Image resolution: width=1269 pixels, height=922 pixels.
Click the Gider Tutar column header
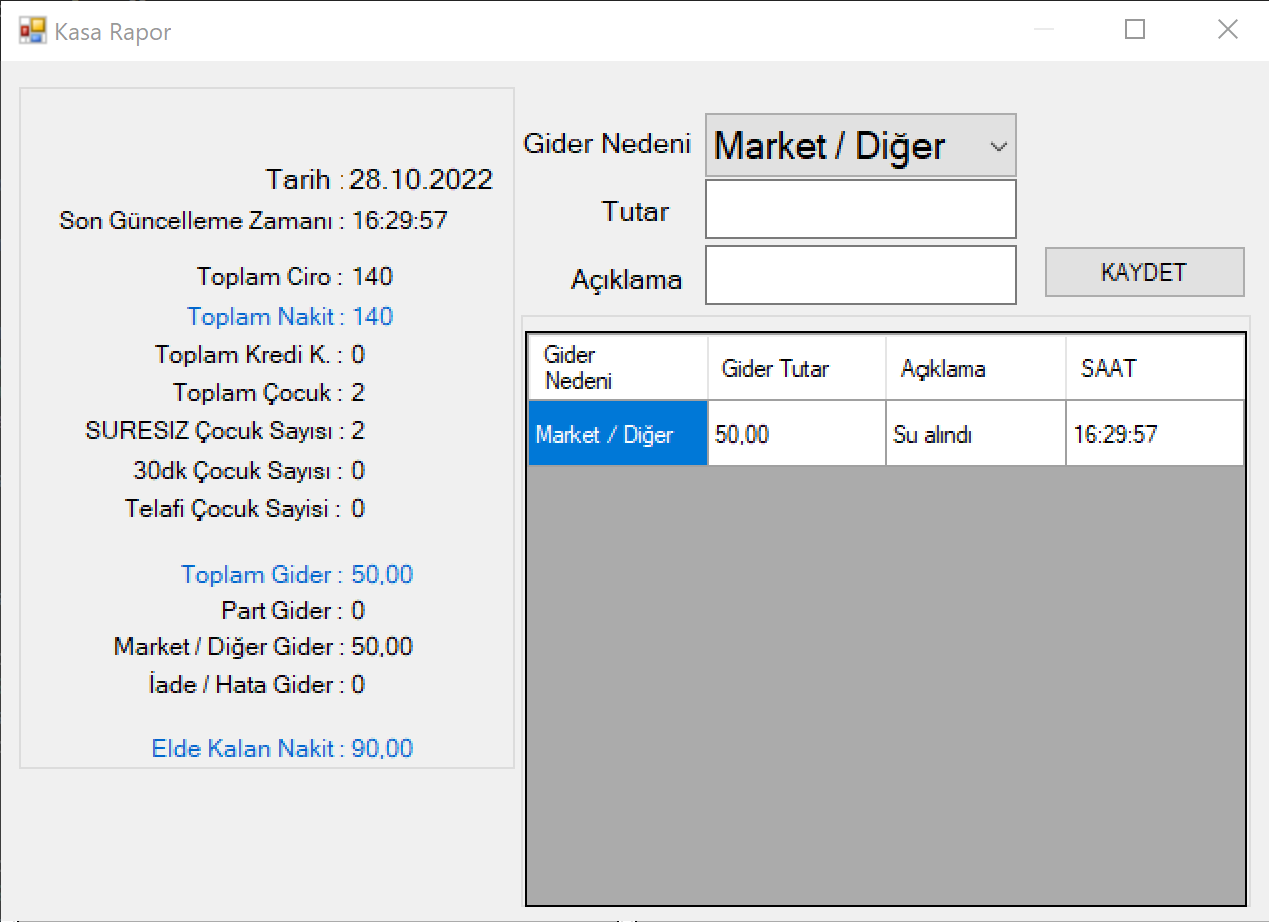pos(796,369)
